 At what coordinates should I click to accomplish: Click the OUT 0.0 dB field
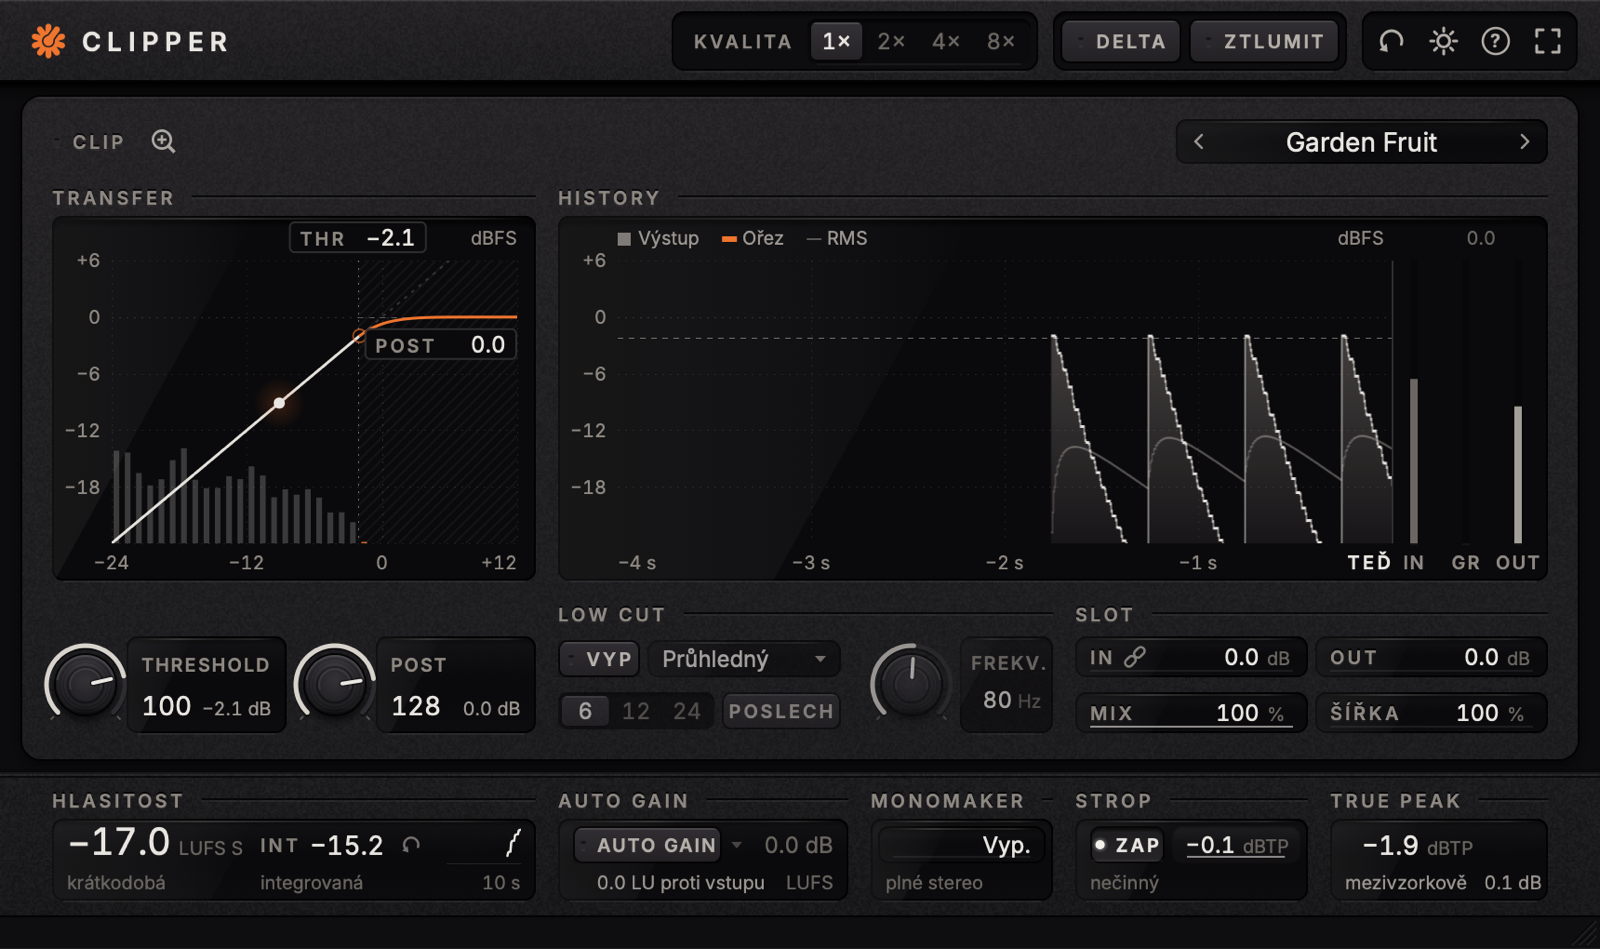pyautogui.click(x=1431, y=657)
